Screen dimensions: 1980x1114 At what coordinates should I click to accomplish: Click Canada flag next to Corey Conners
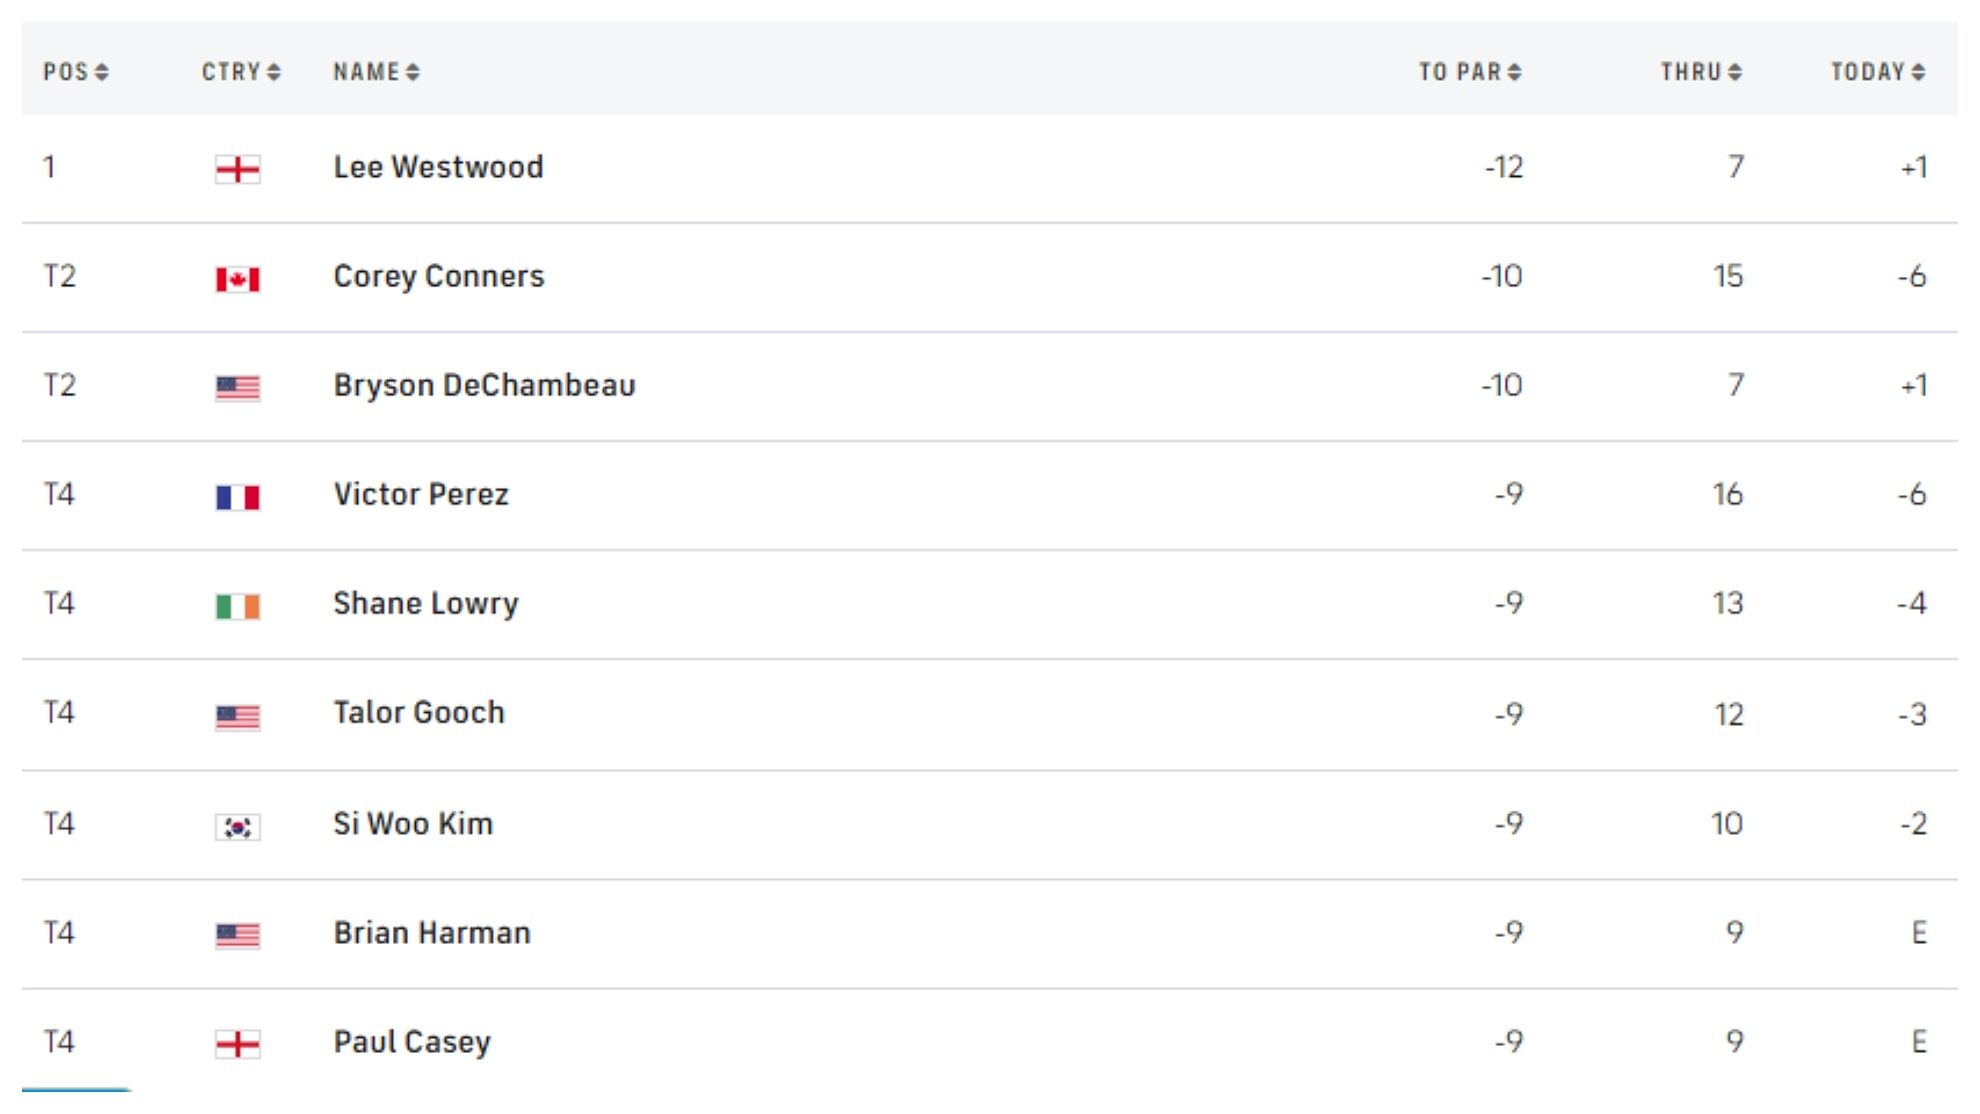pyautogui.click(x=237, y=279)
